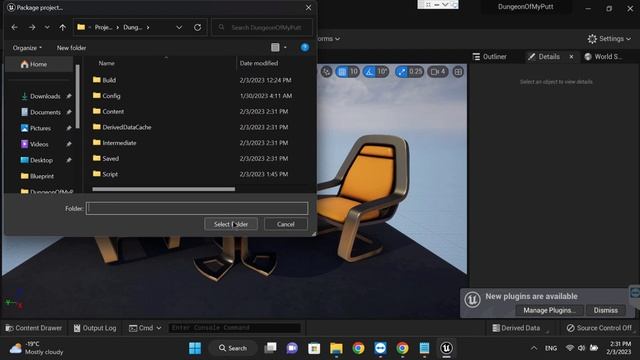Click the Search DungeonOfMyPutt field
The height and width of the screenshot is (360, 640).
pyautogui.click(x=262, y=27)
